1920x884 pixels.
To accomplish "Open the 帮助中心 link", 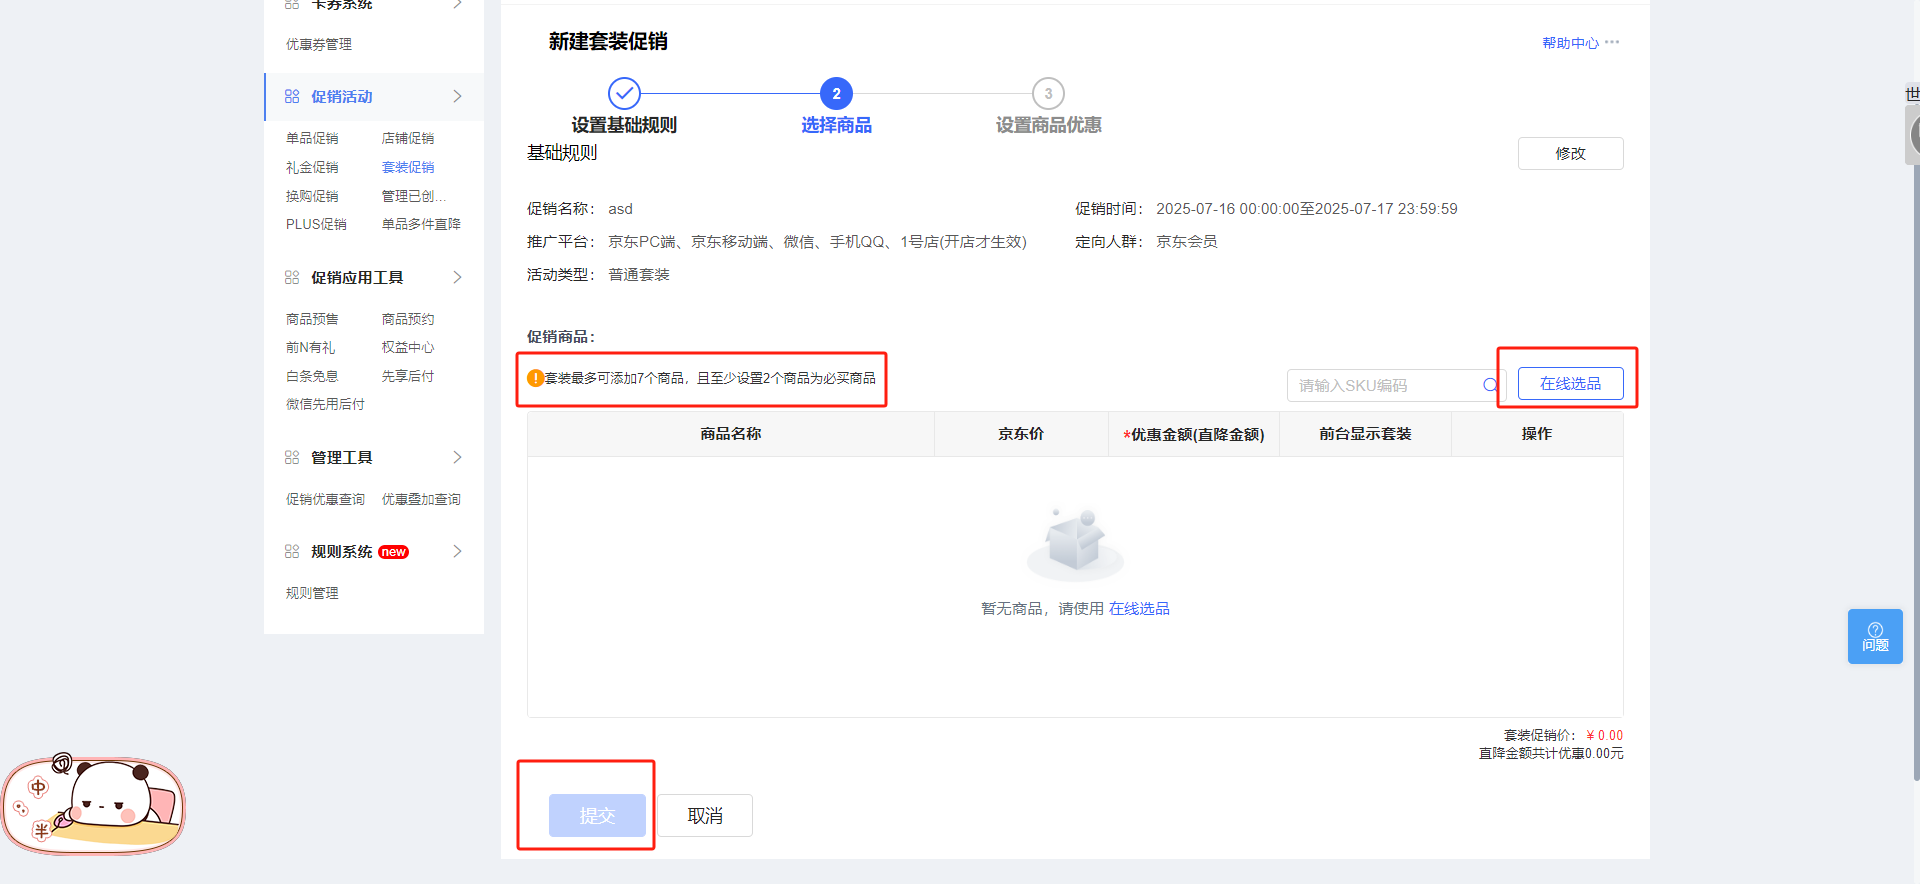I will click(x=1570, y=43).
